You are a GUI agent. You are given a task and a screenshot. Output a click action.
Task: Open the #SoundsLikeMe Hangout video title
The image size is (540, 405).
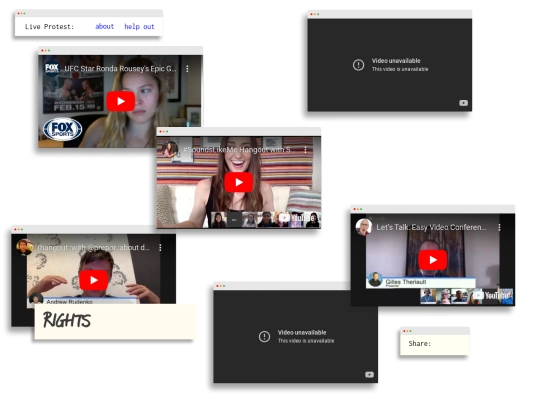(238, 150)
